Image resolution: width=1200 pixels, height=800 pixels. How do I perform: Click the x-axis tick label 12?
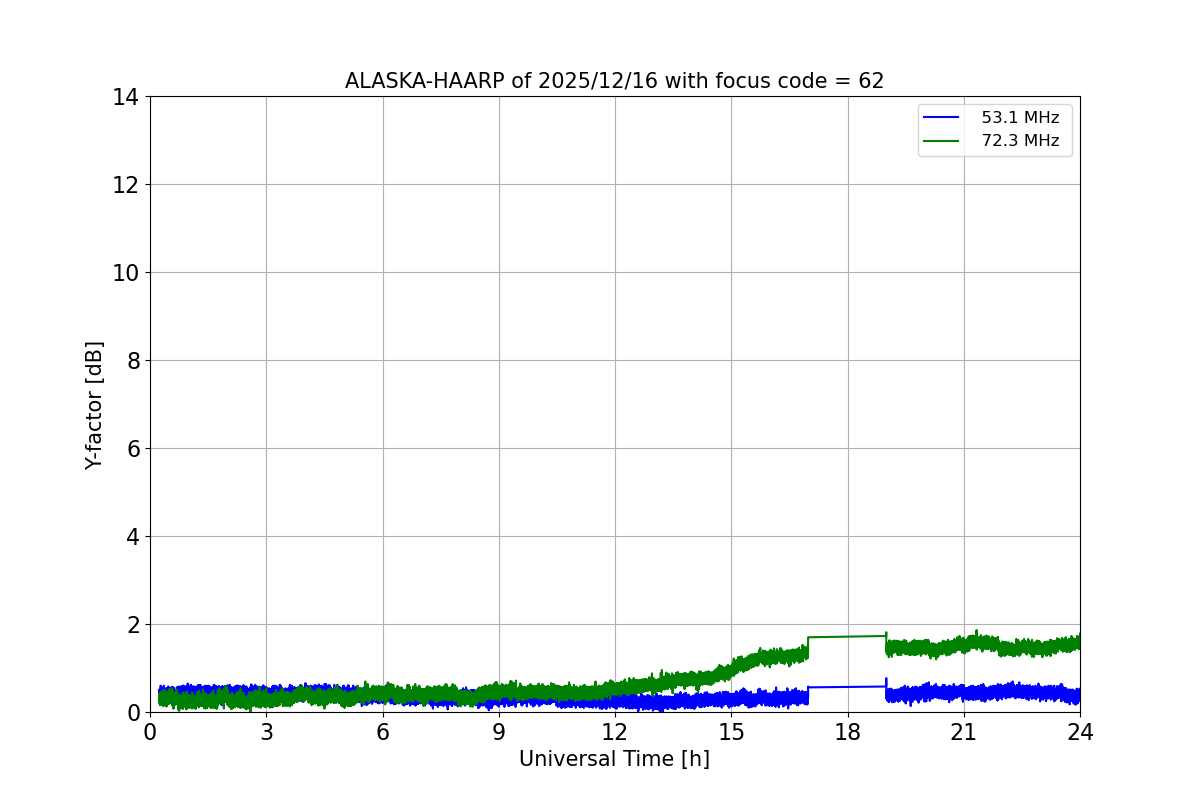coord(615,732)
